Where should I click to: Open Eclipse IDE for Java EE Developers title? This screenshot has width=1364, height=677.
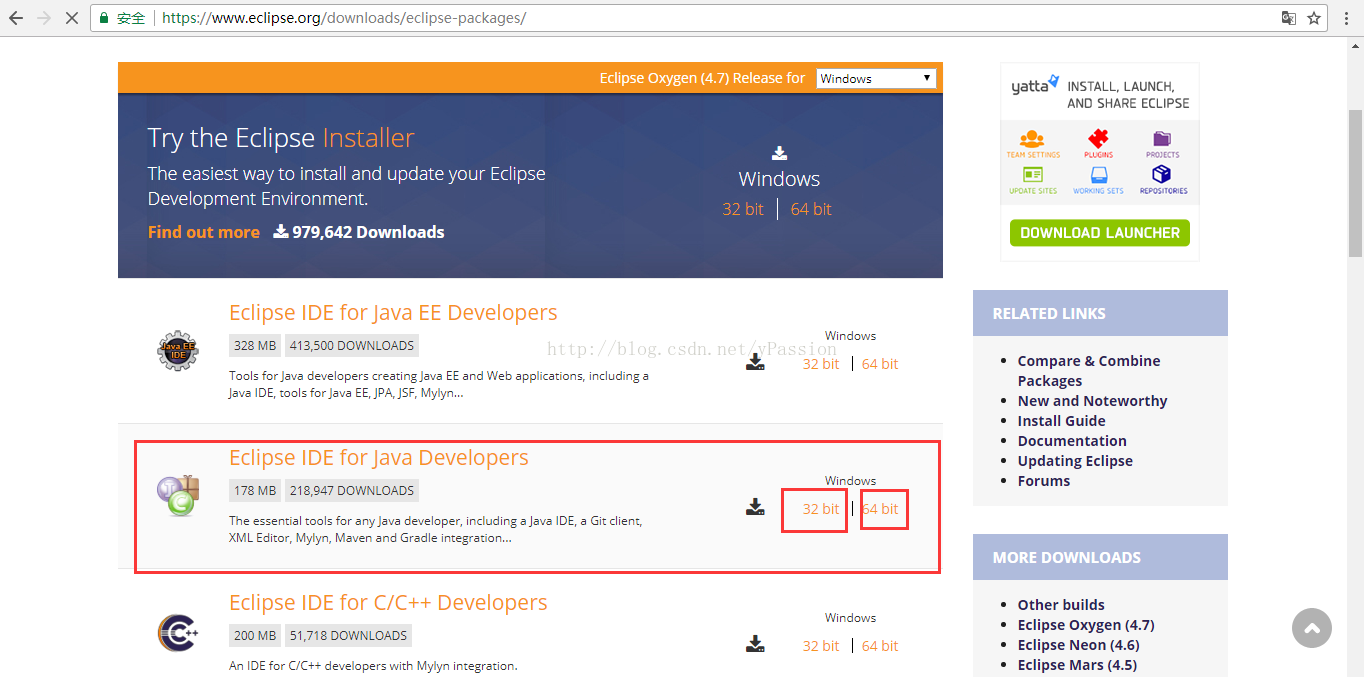[393, 313]
